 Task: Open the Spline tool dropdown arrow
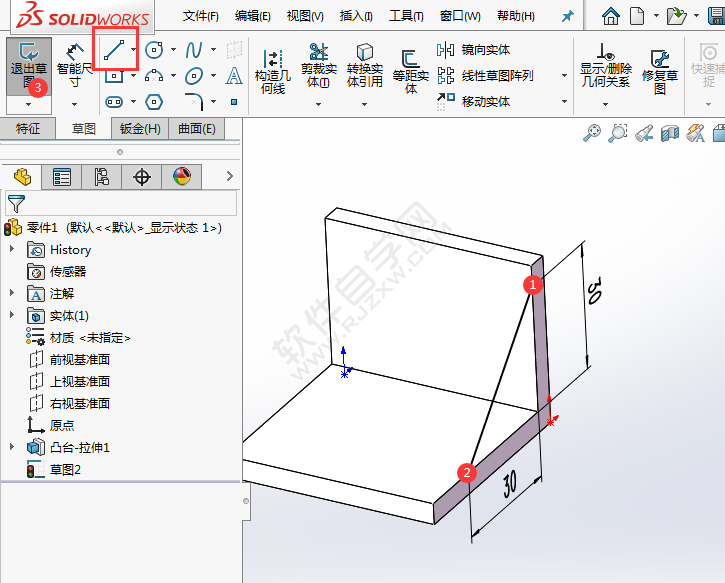pos(213,49)
